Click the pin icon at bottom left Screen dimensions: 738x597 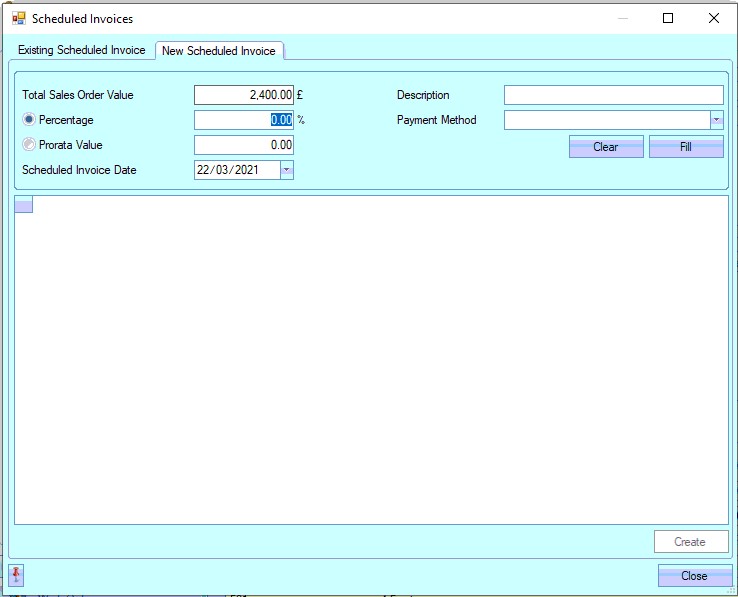16,575
